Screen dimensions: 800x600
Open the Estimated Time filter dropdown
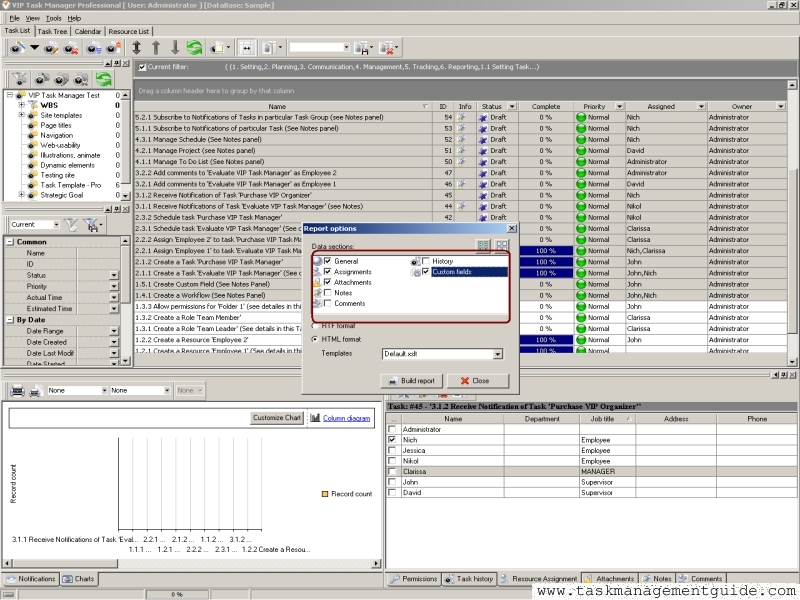[x=114, y=309]
